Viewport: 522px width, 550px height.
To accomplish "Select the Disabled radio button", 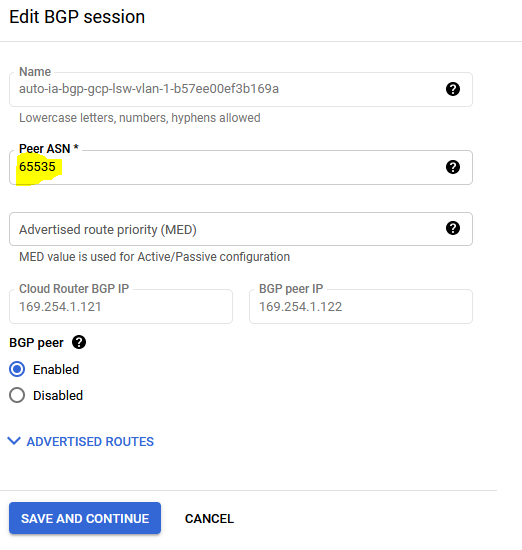I will [x=17, y=395].
